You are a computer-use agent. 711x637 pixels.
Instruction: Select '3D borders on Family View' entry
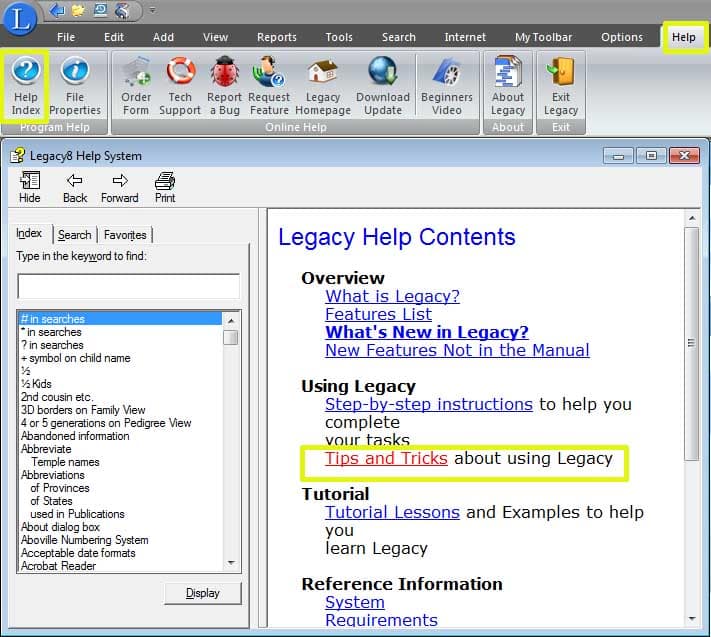point(120,410)
